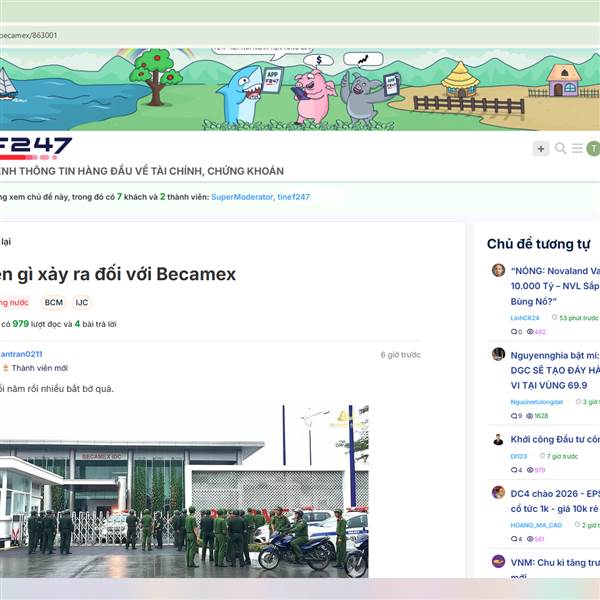600x600 pixels.
Task: Open the Khởi công Đầu tư topic
Action: (x=555, y=439)
